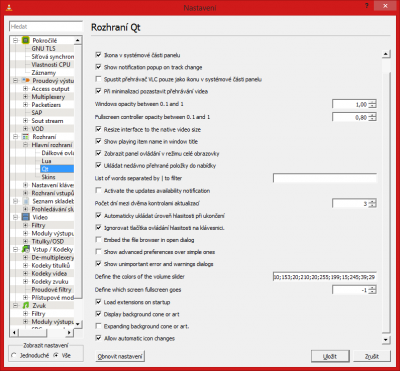The width and height of the screenshot is (400, 371).
Task: Select the Skins tree item
Action: tap(48, 177)
